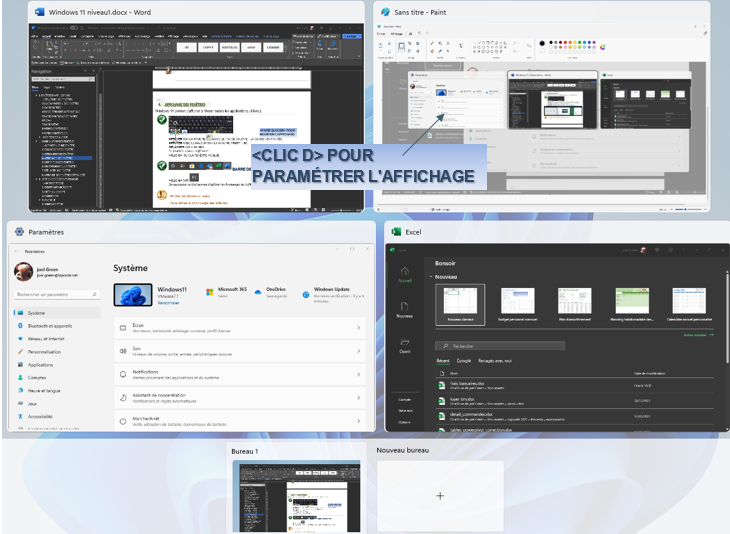Collapse the Nouveau section in Excel
This screenshot has width=730, height=534.
[x=431, y=277]
